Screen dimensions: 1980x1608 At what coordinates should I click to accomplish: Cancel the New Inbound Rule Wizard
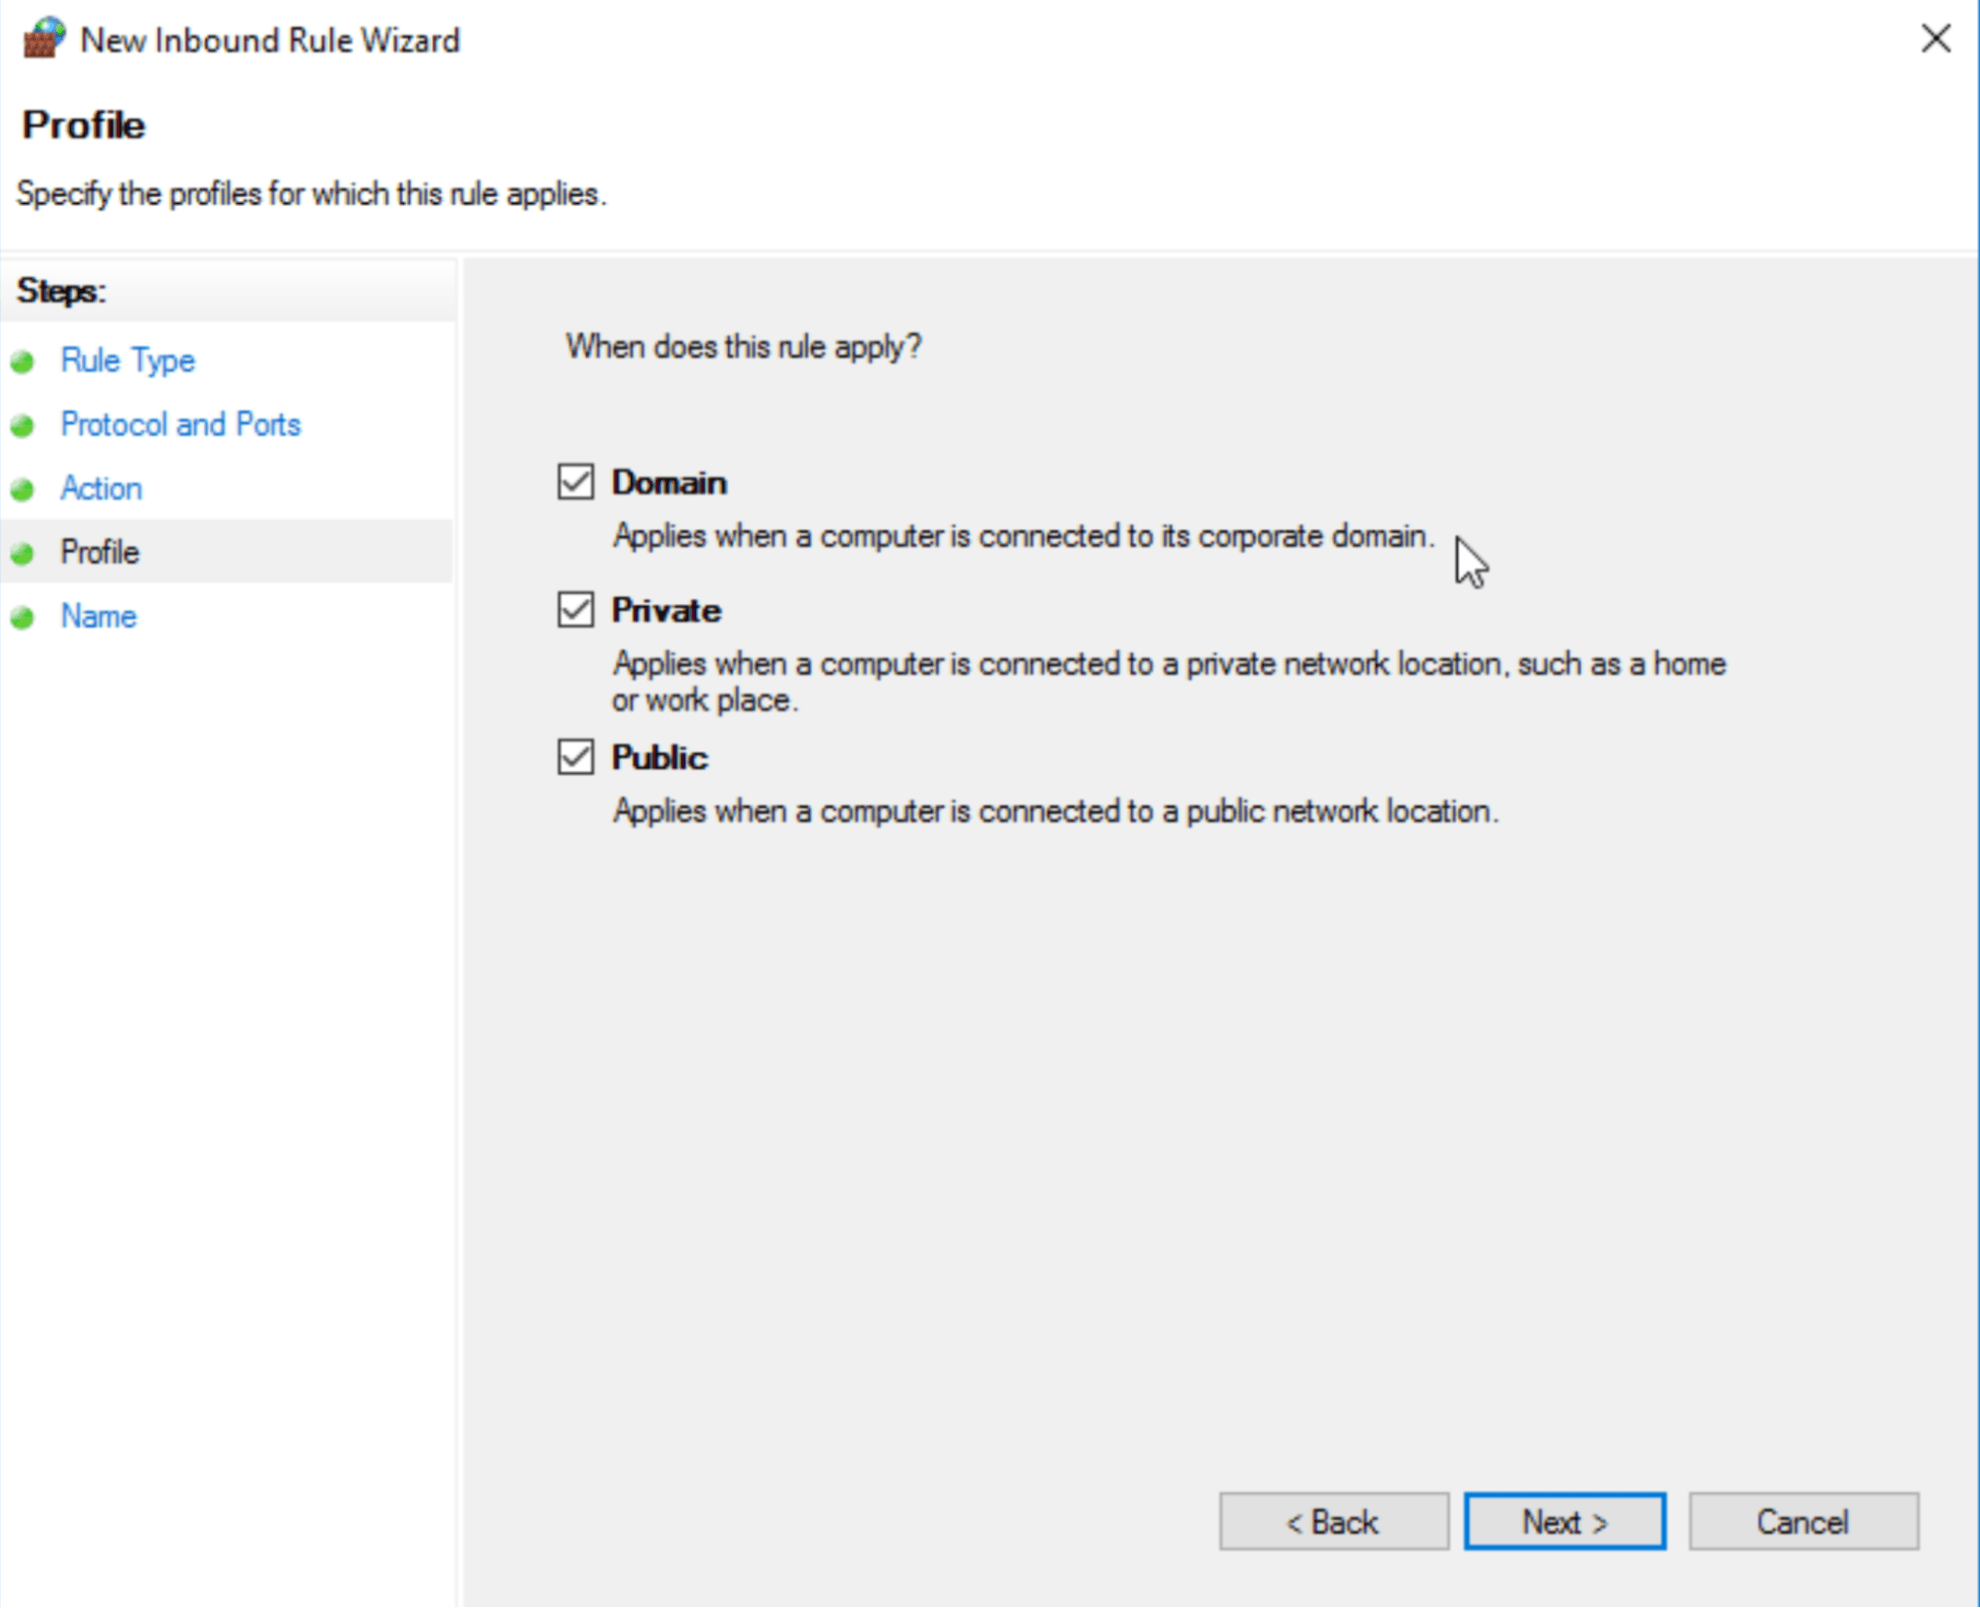tap(1802, 1521)
